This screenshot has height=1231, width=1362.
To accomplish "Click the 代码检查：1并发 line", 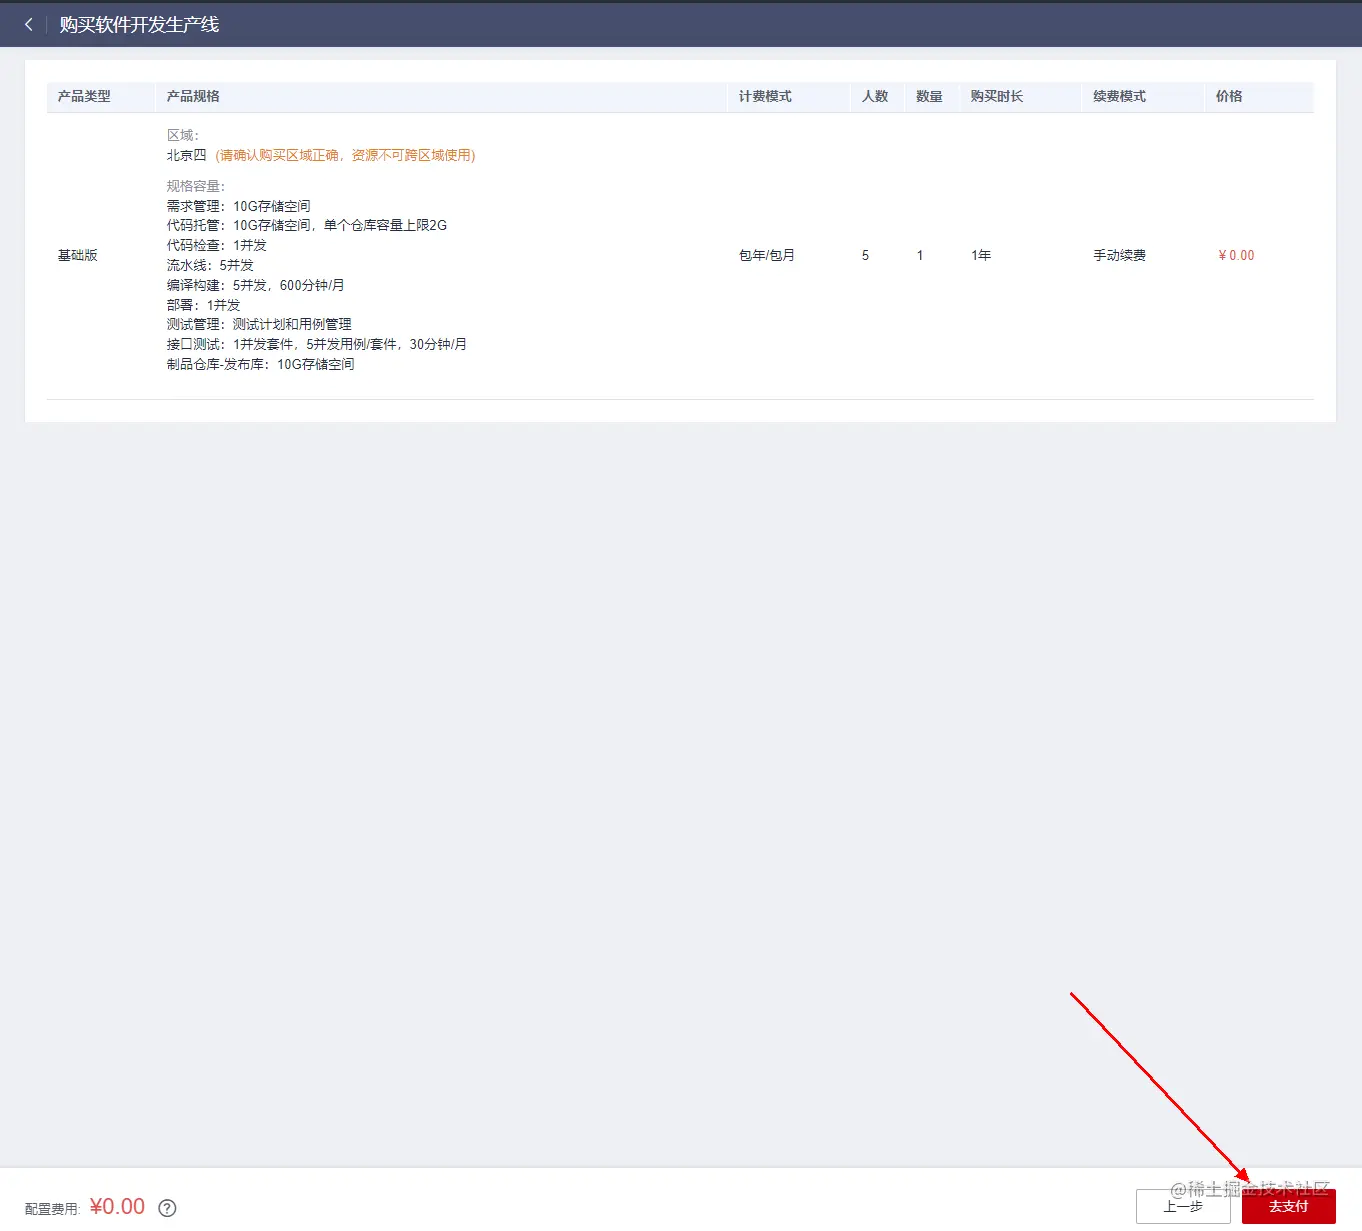I will 216,245.
